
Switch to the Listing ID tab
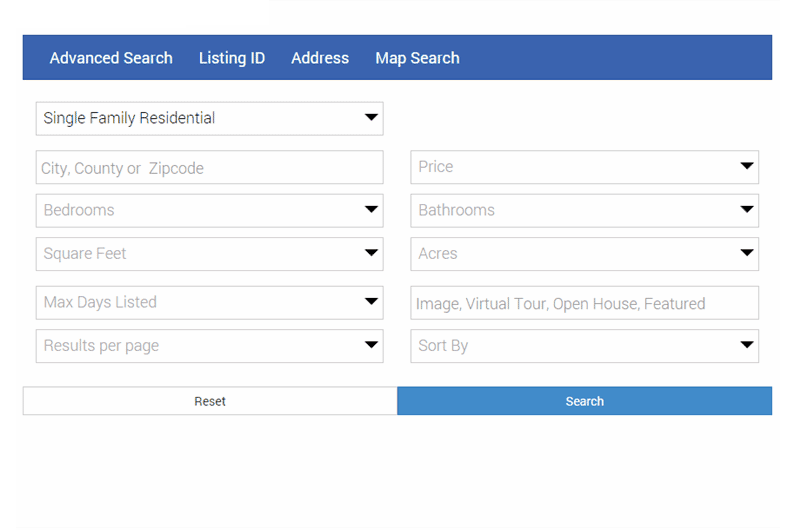[232, 58]
